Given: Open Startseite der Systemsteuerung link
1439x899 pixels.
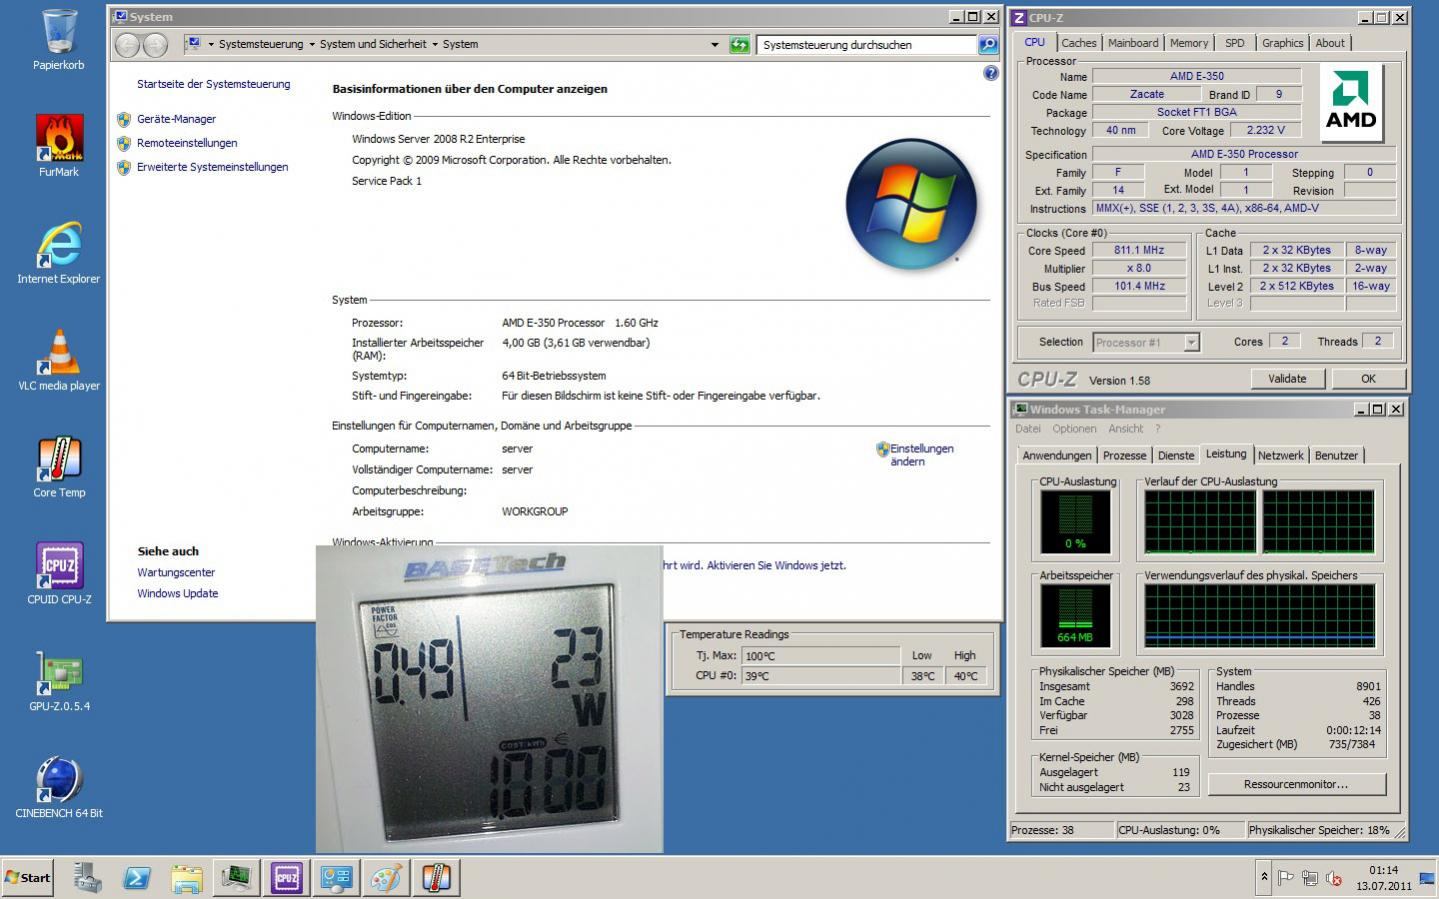Looking at the screenshot, I should coord(214,84).
